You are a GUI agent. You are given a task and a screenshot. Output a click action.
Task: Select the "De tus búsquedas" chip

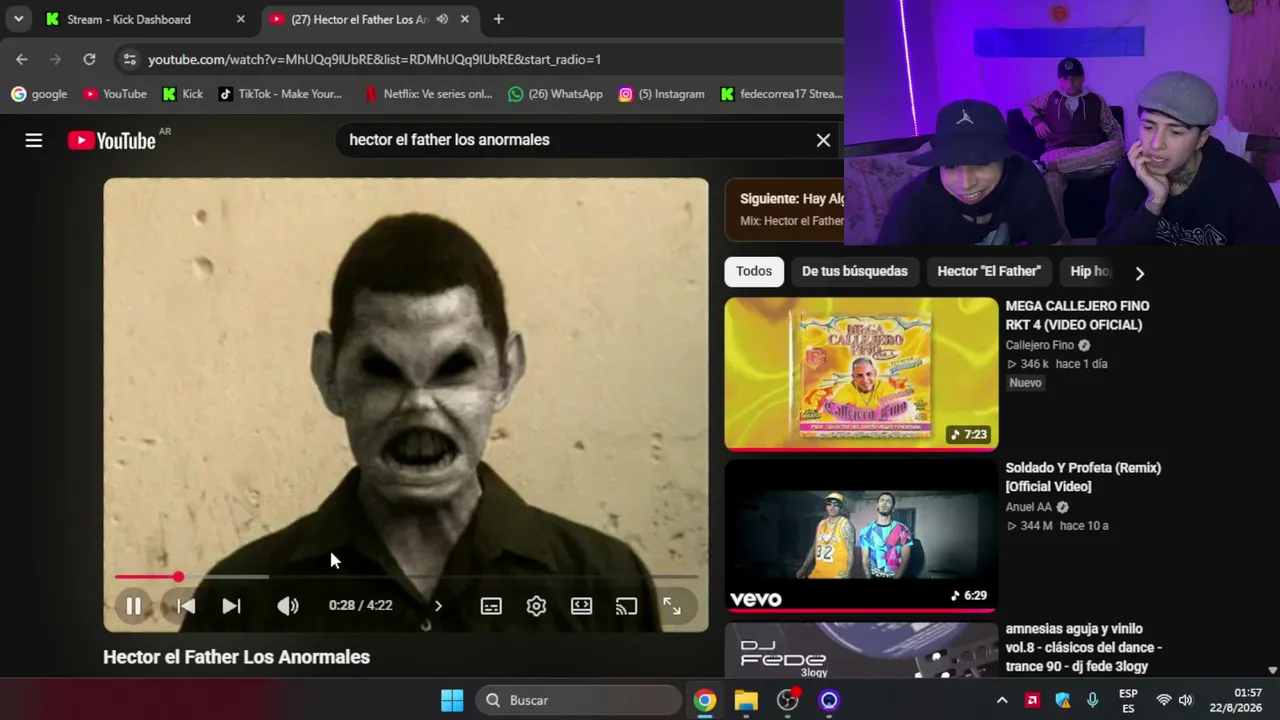tap(855, 271)
